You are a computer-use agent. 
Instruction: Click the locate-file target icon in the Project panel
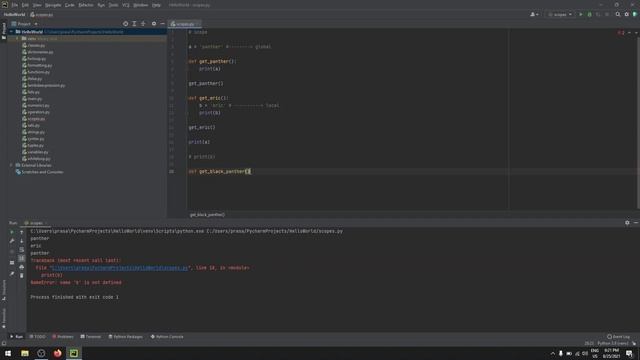coord(125,24)
